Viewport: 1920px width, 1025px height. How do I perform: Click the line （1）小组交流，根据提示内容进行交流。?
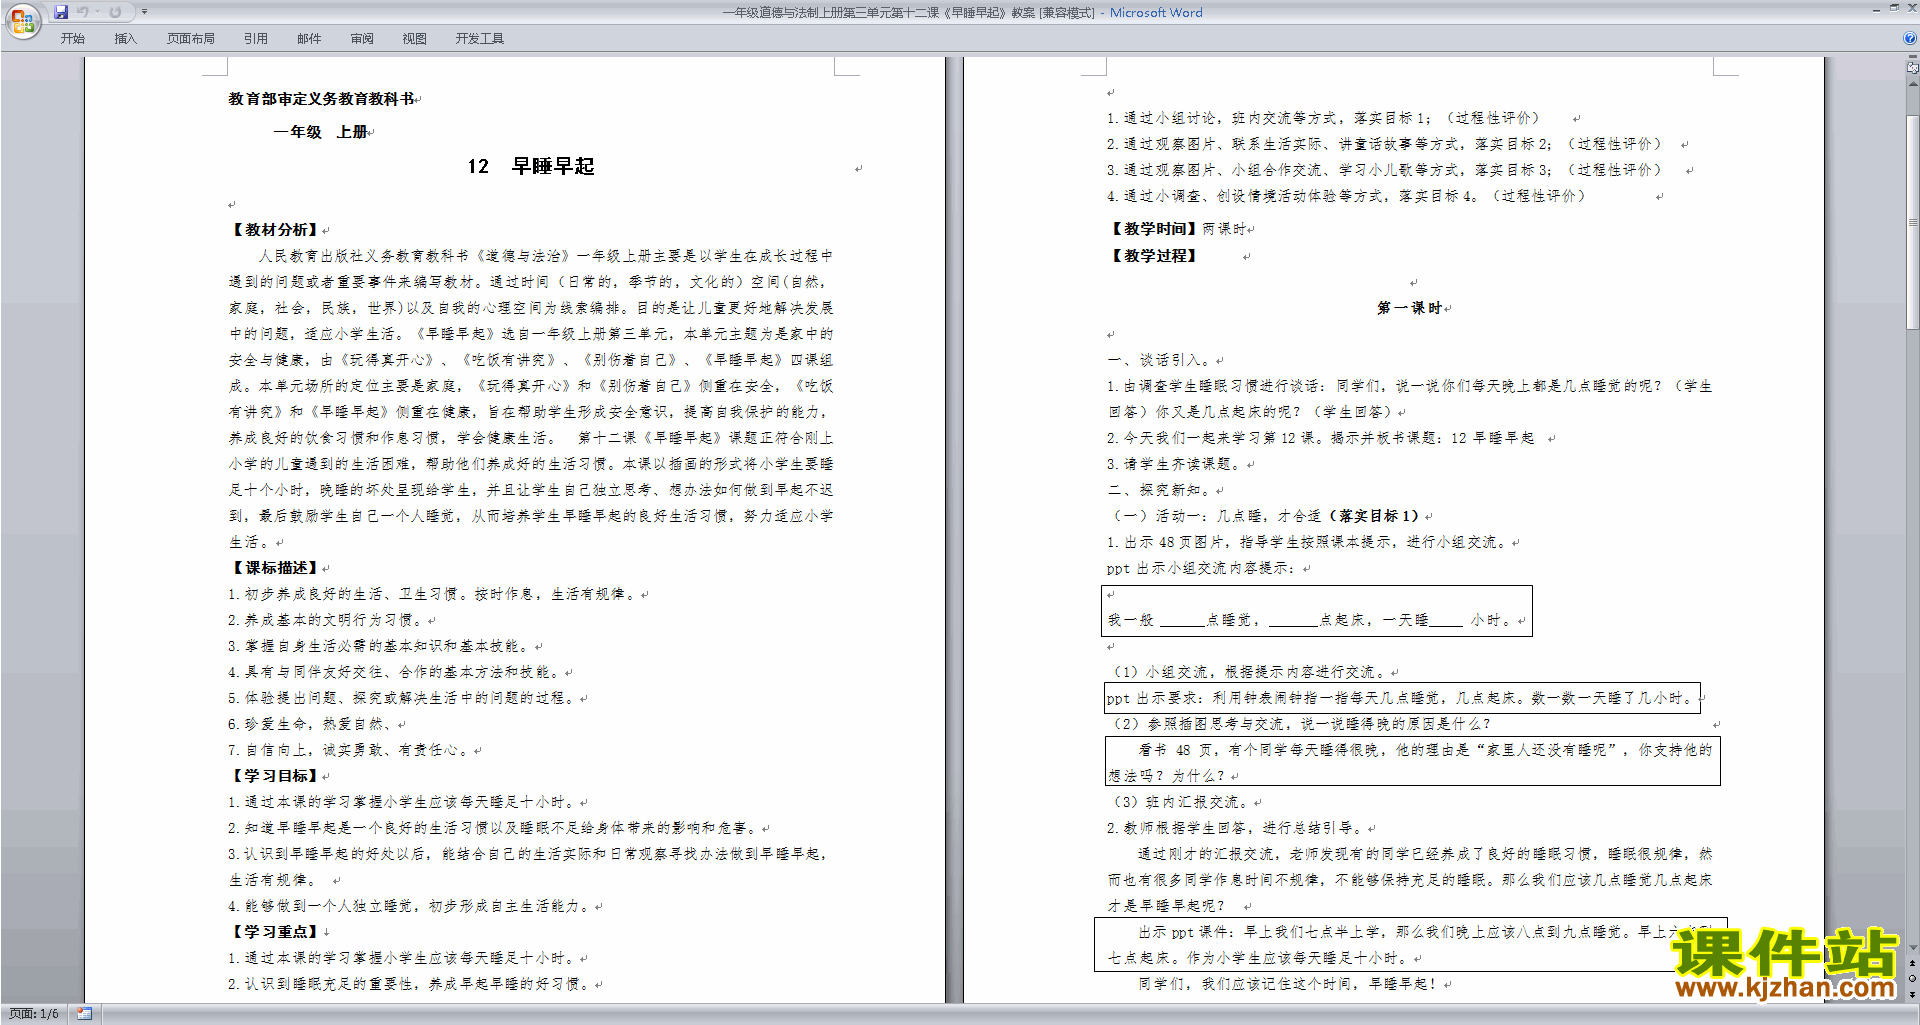[1249, 672]
